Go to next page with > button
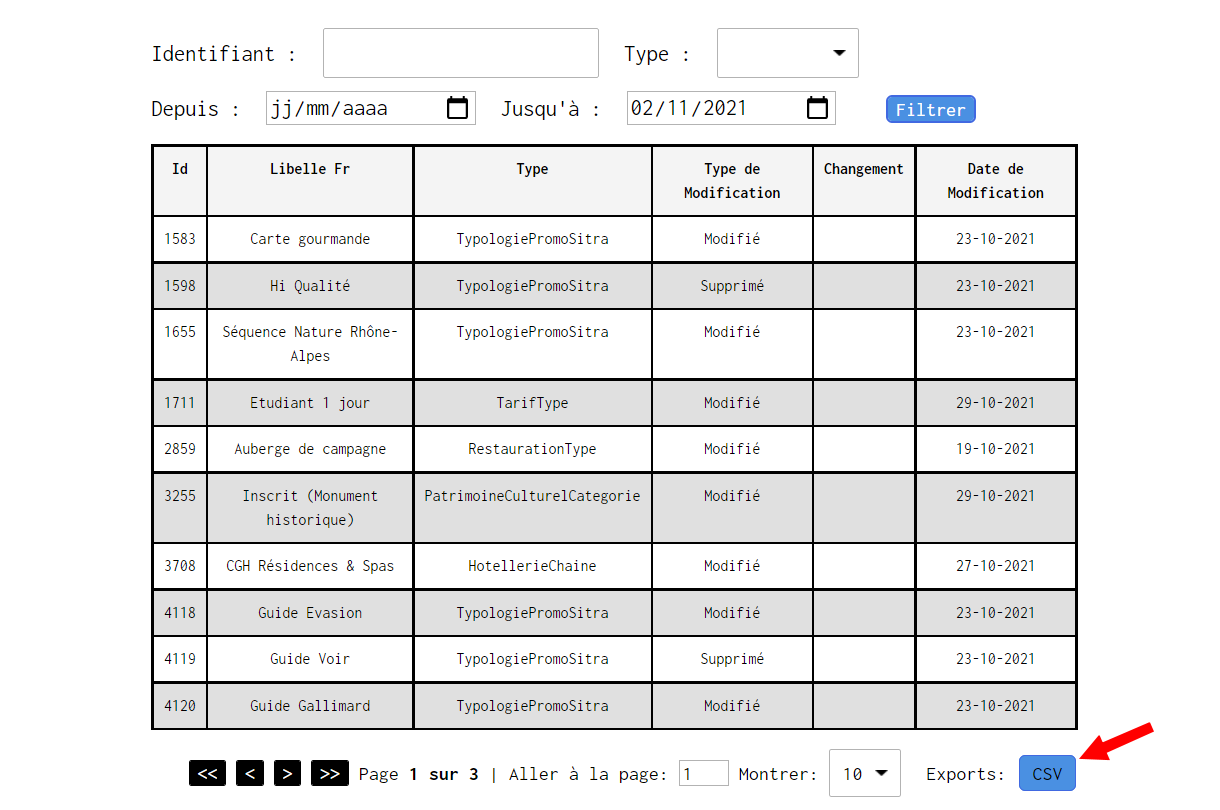This screenshot has height=810, width=1220. (287, 773)
